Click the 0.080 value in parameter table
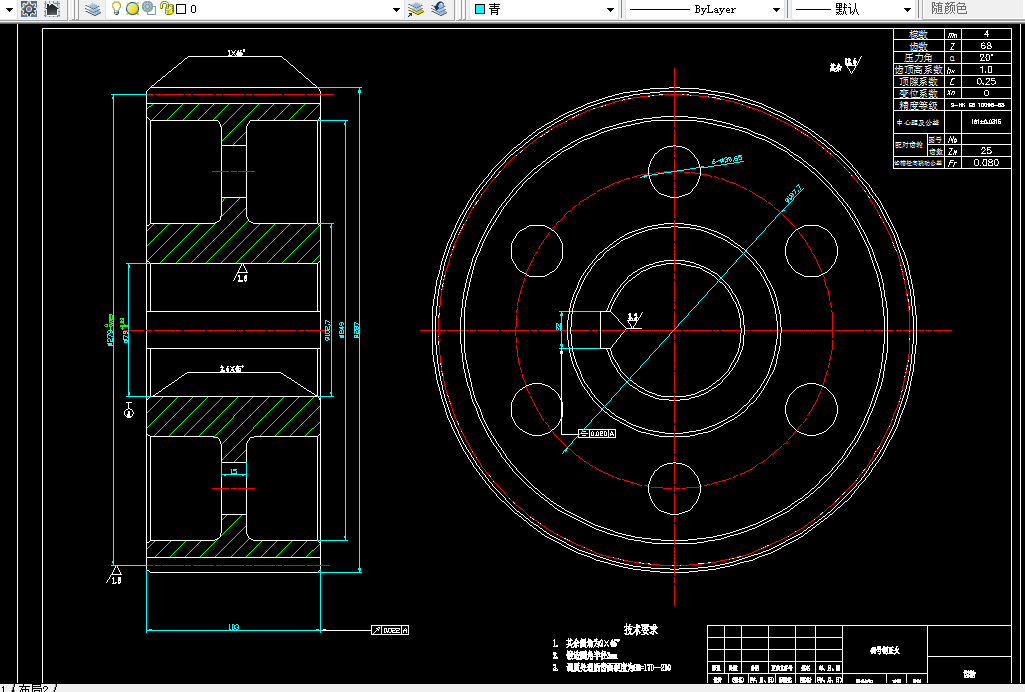The height and width of the screenshot is (692, 1025). (986, 163)
